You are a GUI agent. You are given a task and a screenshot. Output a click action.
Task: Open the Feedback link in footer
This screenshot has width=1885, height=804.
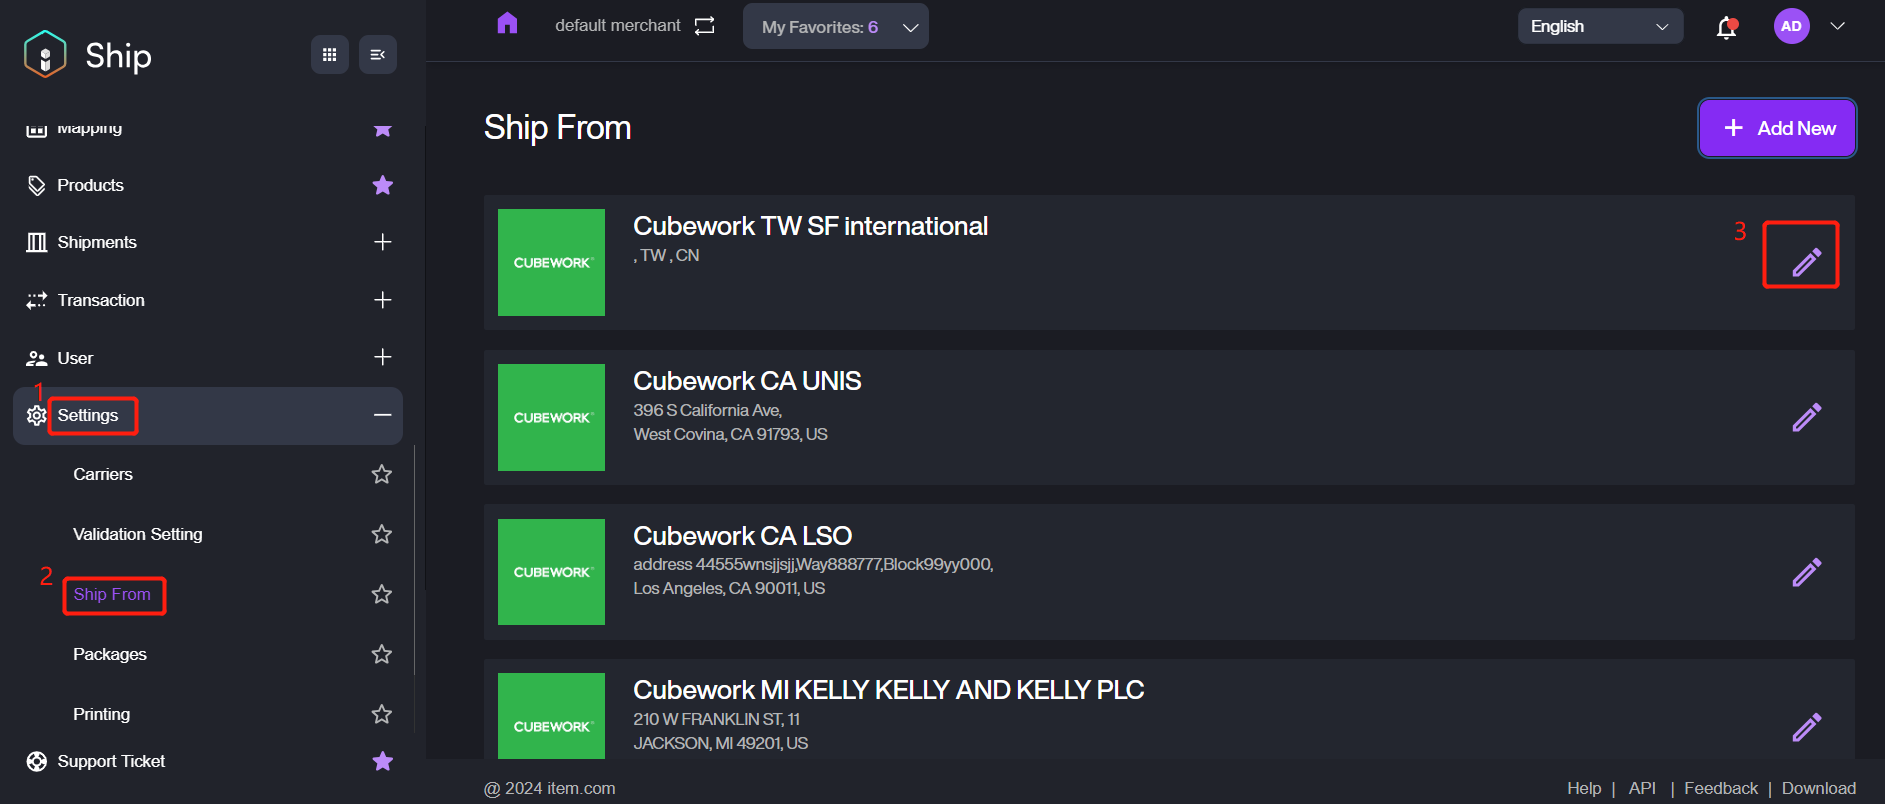pos(1720,788)
